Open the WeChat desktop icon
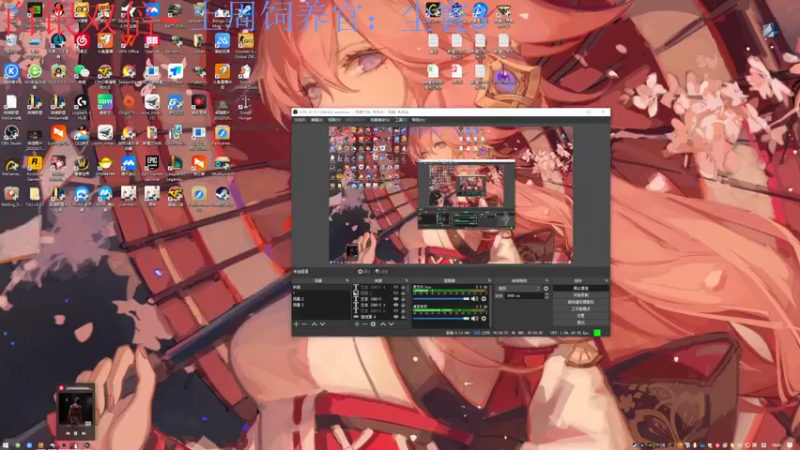 82,72
